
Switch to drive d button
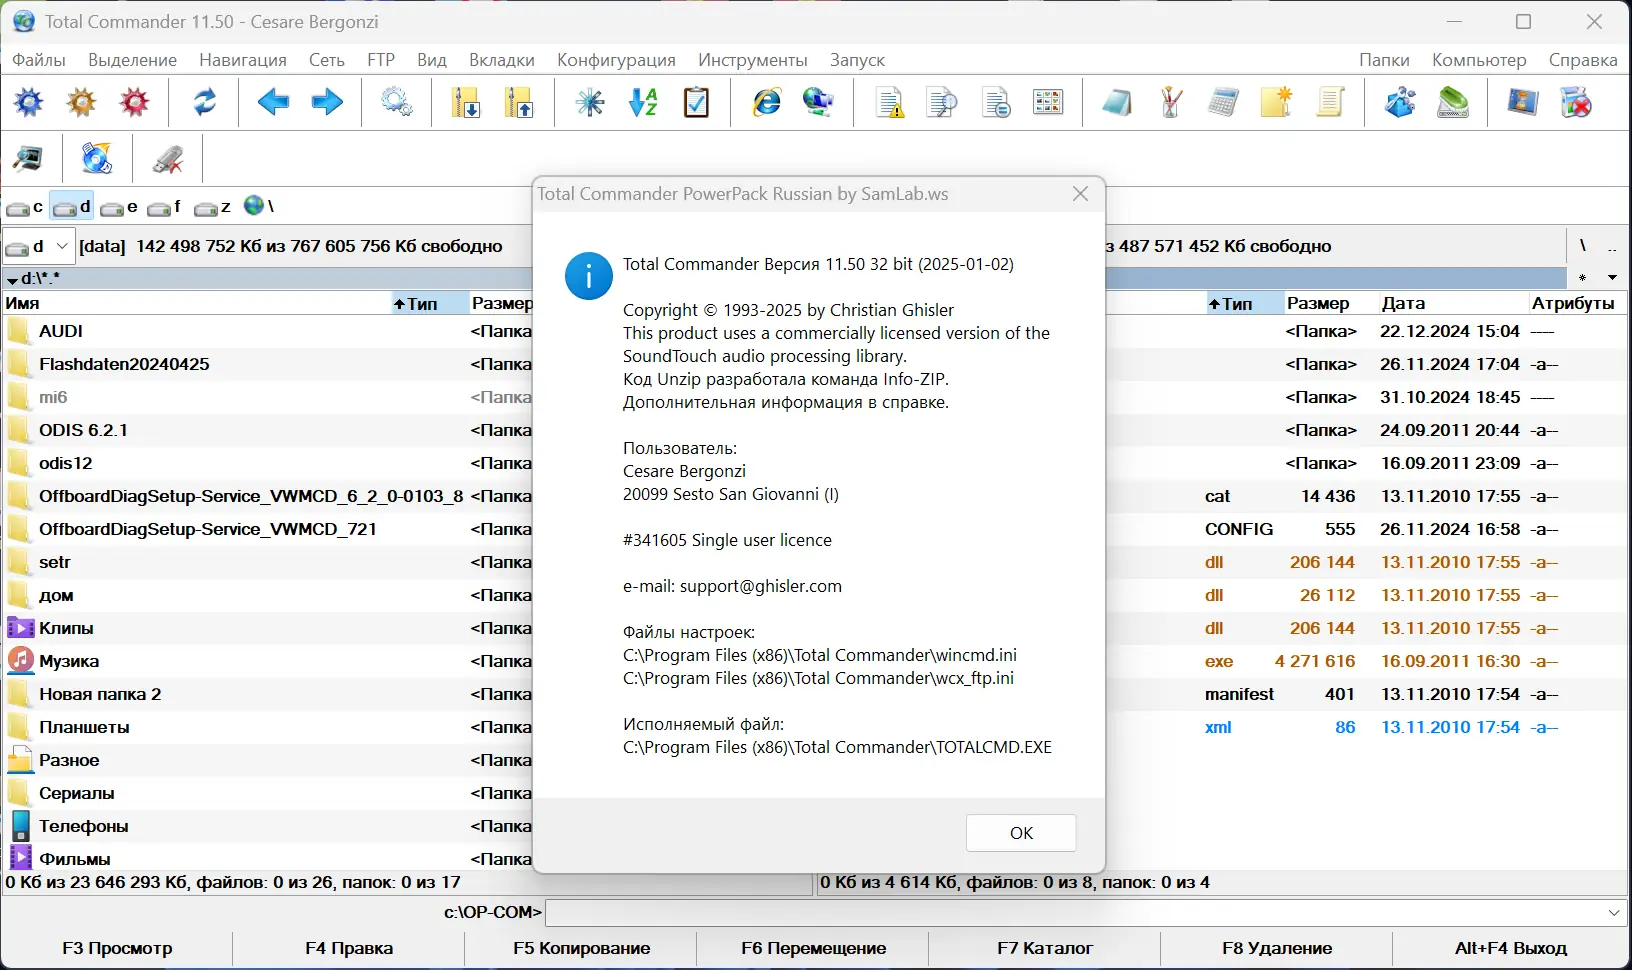(x=72, y=207)
